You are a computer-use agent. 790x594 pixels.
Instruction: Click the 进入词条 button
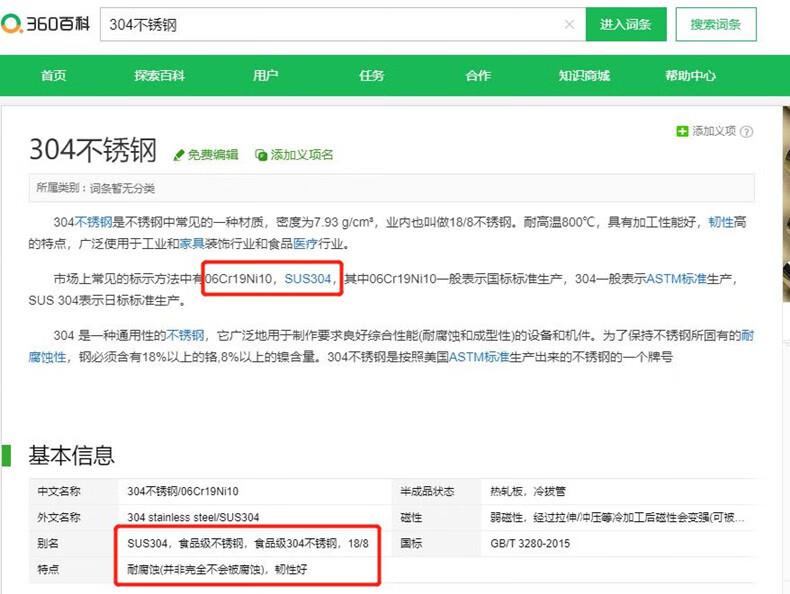[626, 25]
